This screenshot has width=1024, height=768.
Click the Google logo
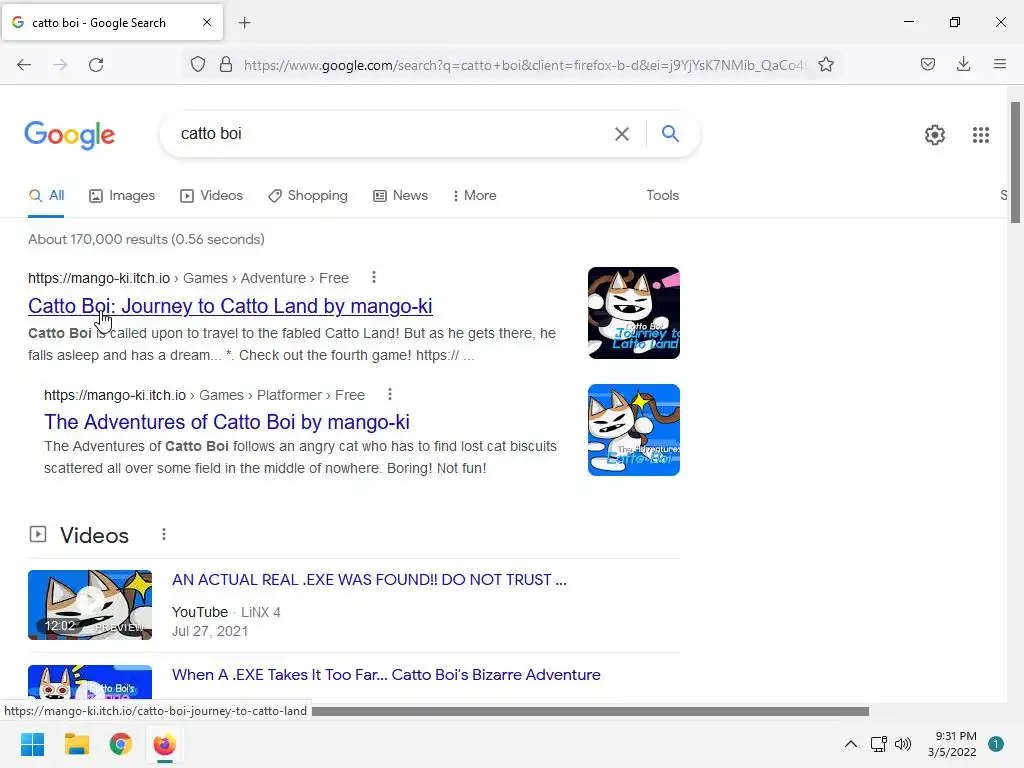tap(69, 135)
